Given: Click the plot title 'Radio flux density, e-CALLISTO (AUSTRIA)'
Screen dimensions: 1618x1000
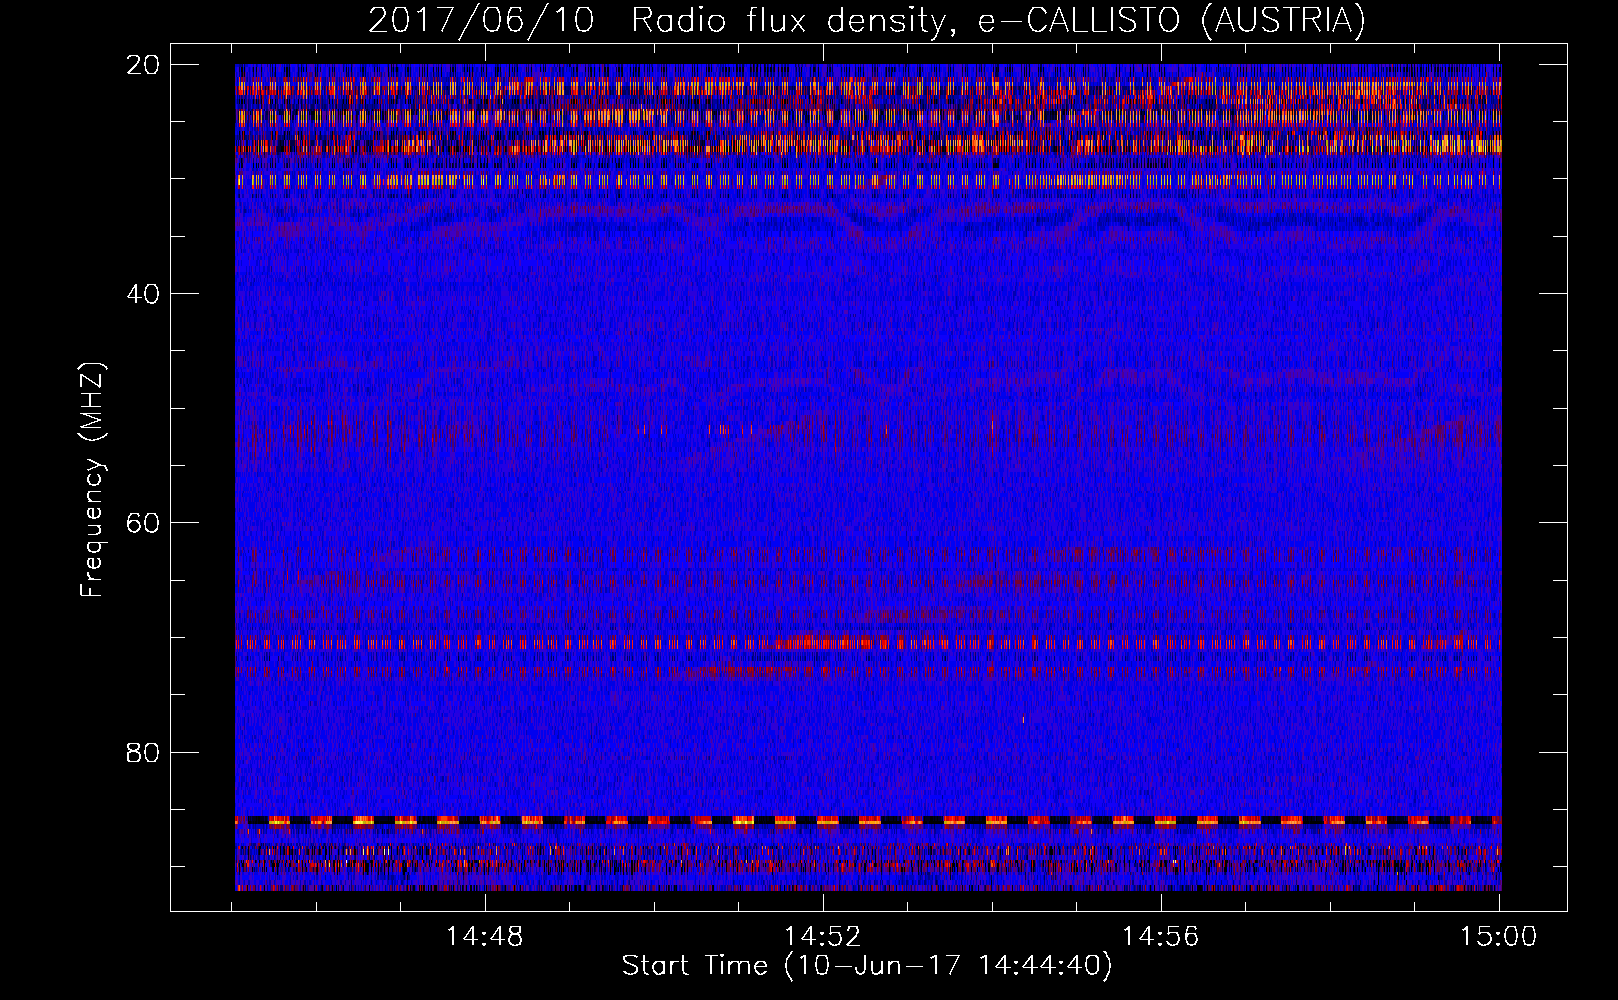Looking at the screenshot, I should [998, 21].
